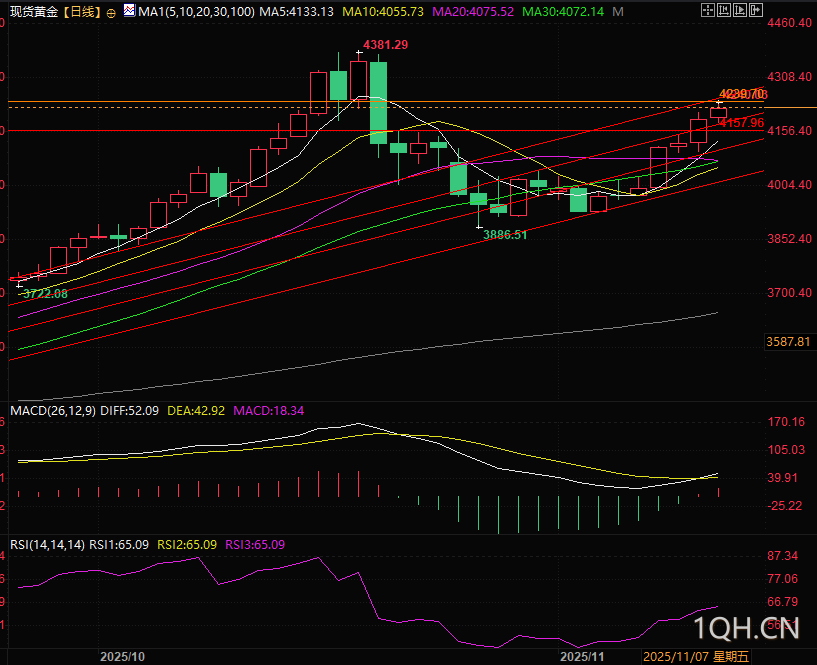Toggle the yellow MA10 average label
817x665 pixels.
click(x=383, y=12)
